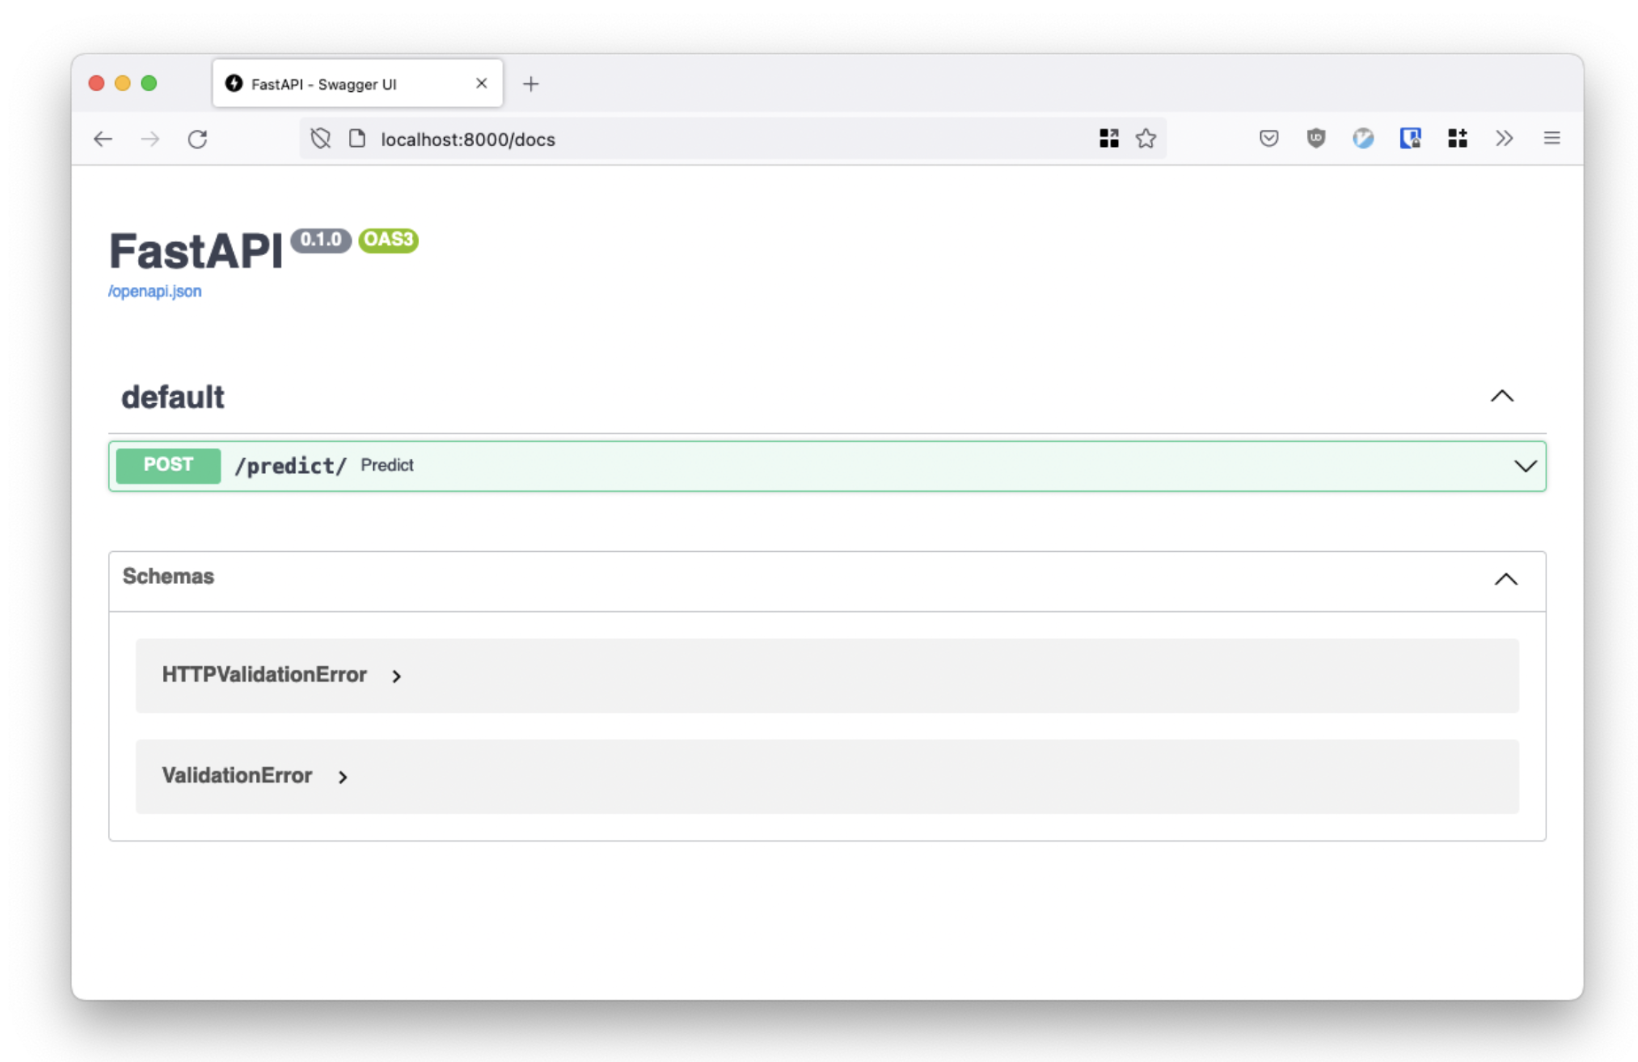Click the page info document icon
1638x1062 pixels.
tap(357, 139)
